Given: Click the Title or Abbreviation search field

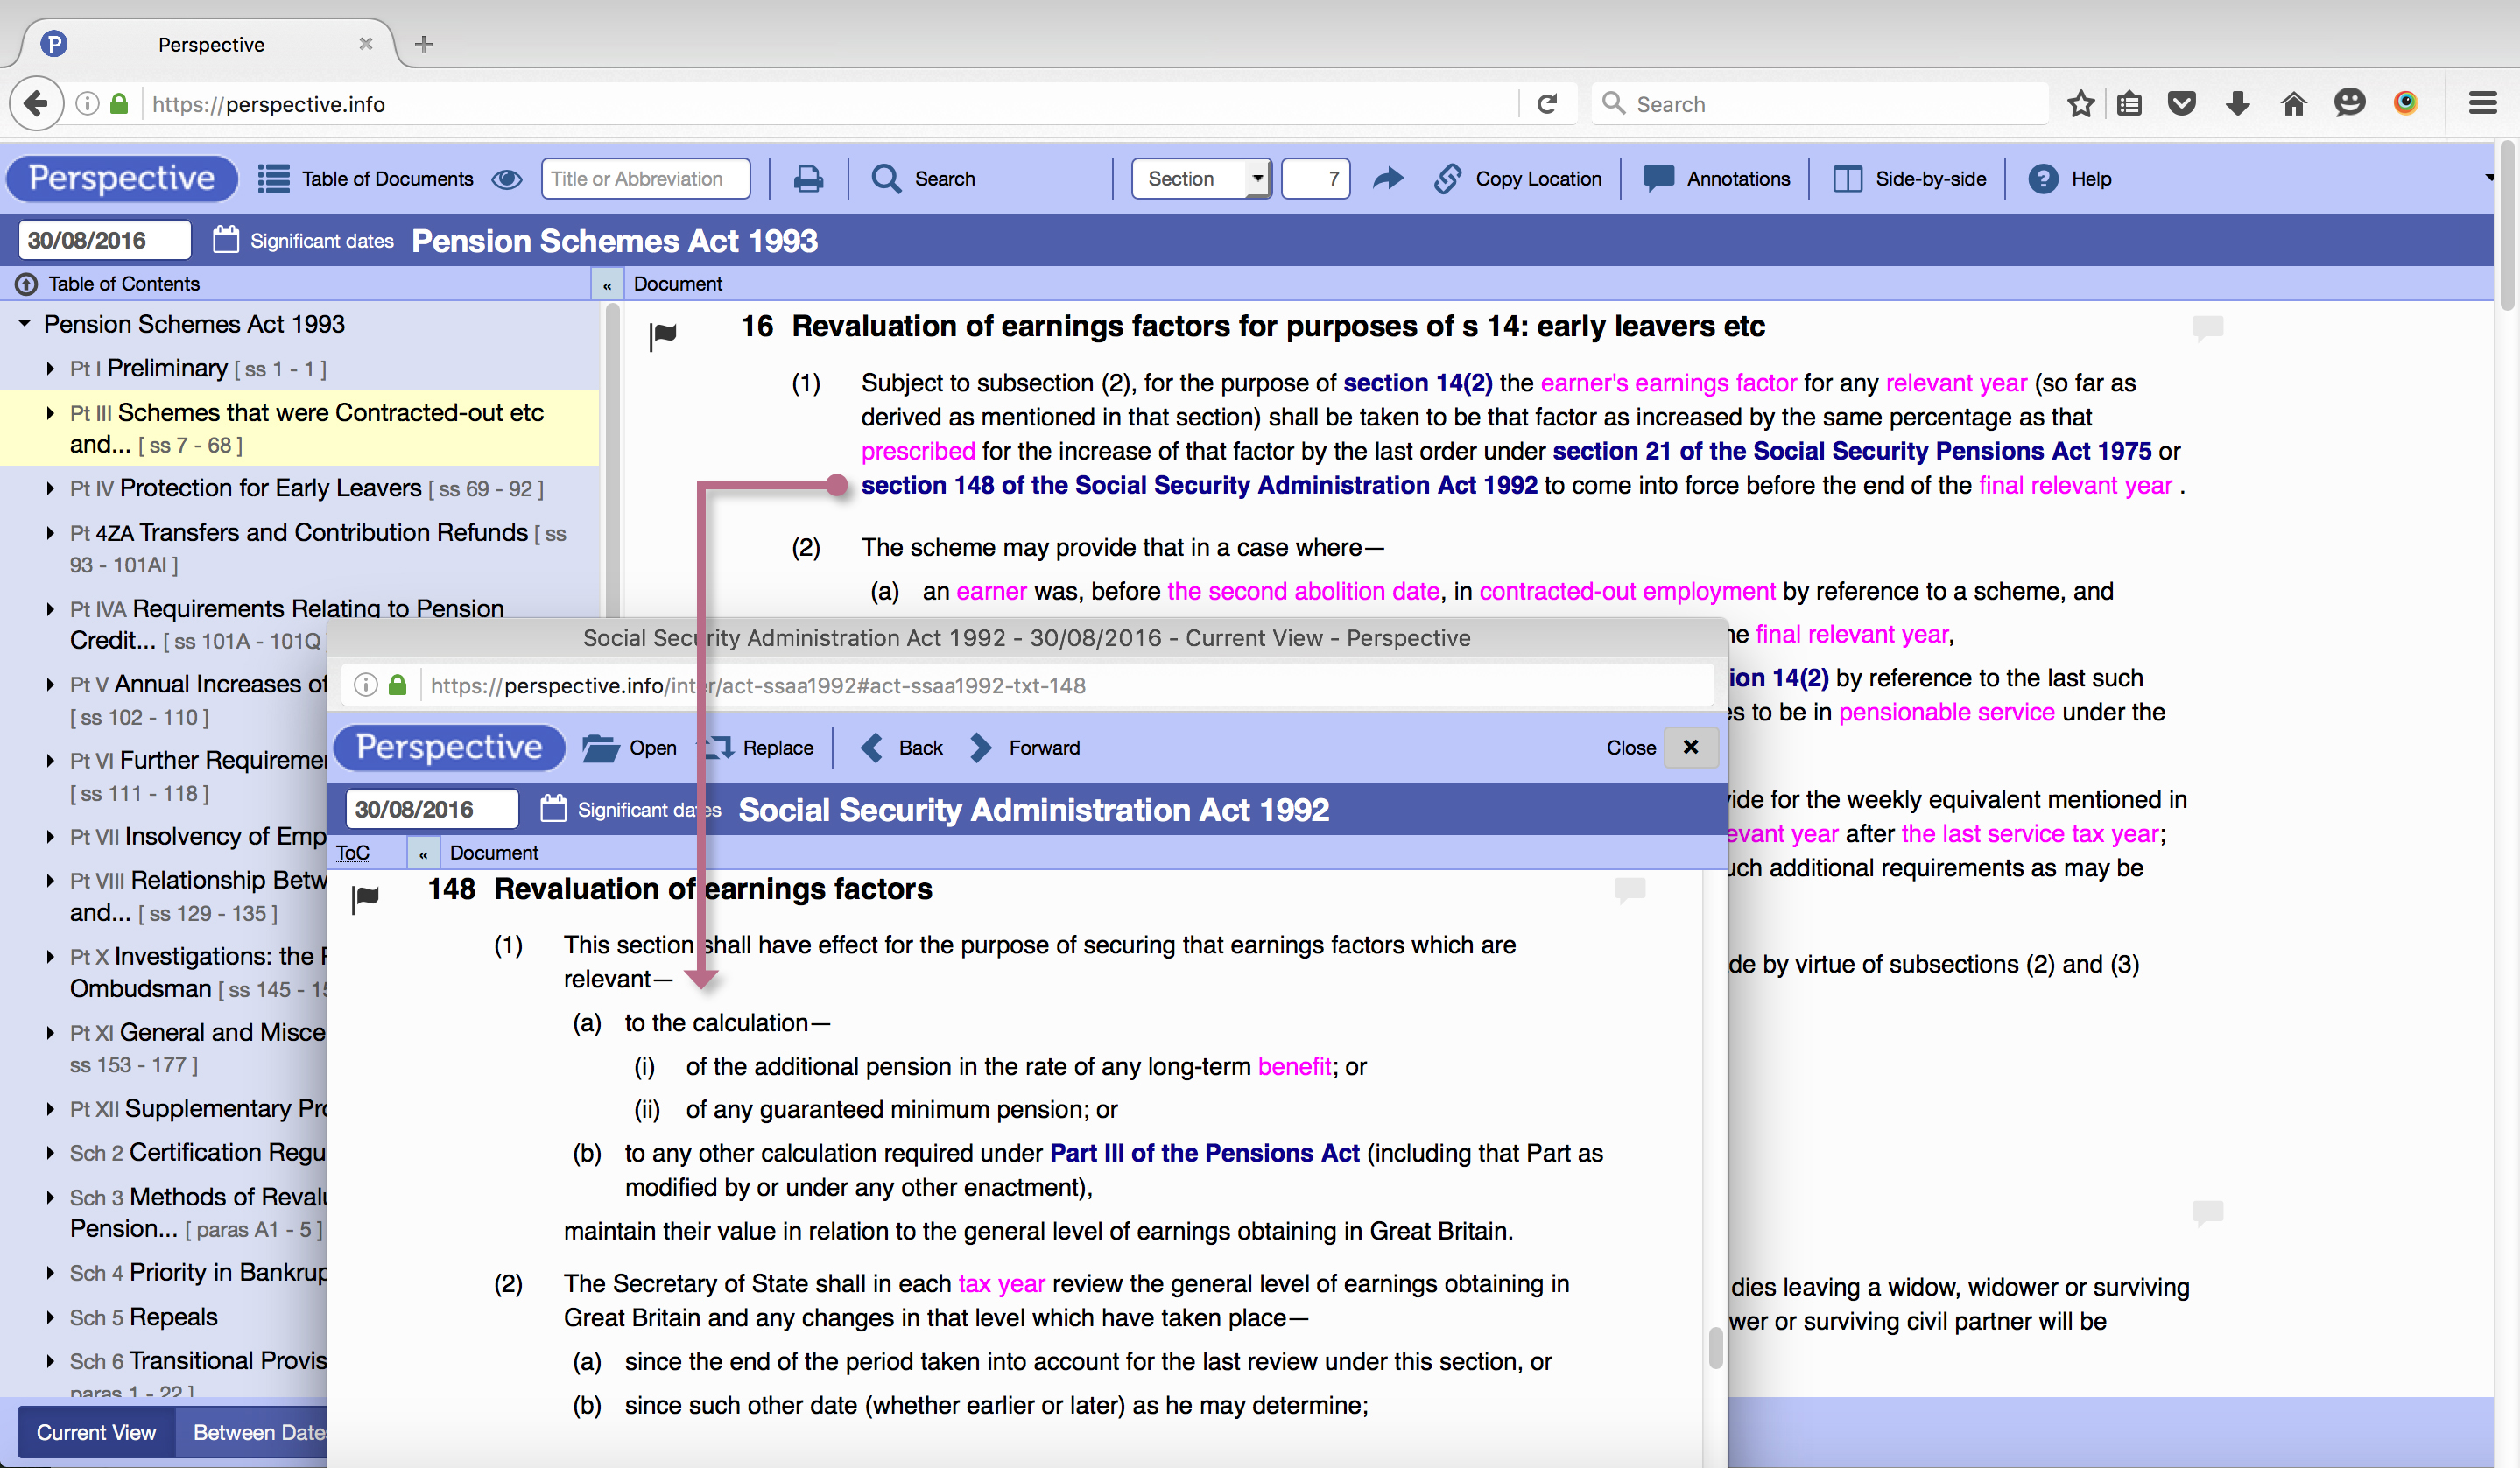Looking at the screenshot, I should point(645,178).
